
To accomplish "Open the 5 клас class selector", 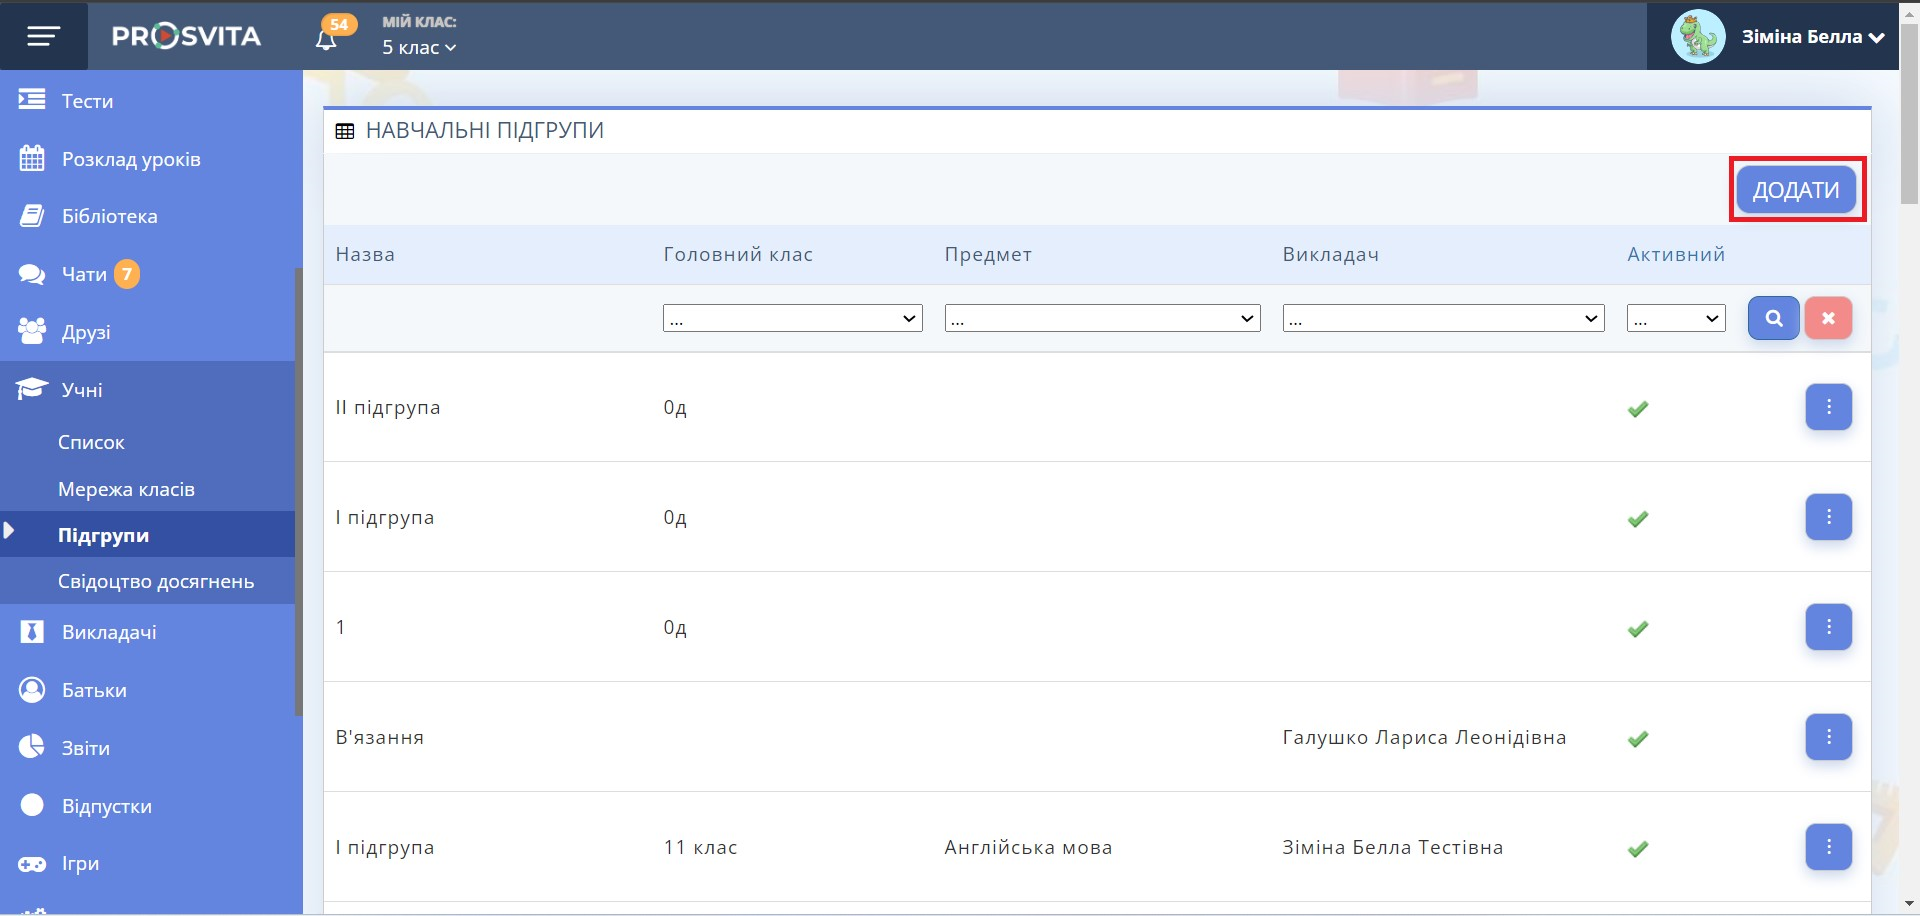I will pos(418,47).
